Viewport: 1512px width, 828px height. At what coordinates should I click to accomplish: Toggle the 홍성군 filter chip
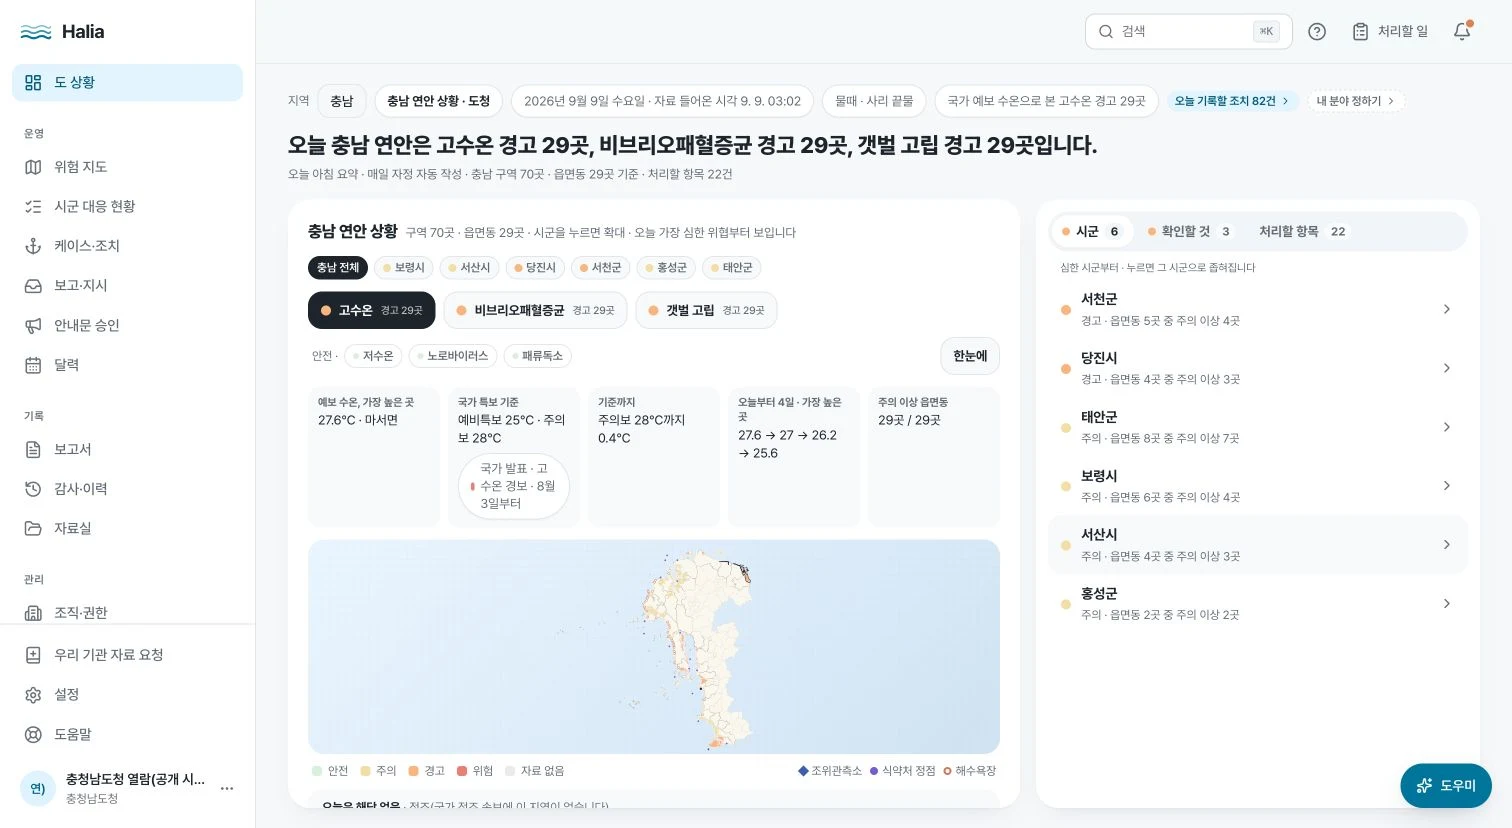[666, 268]
